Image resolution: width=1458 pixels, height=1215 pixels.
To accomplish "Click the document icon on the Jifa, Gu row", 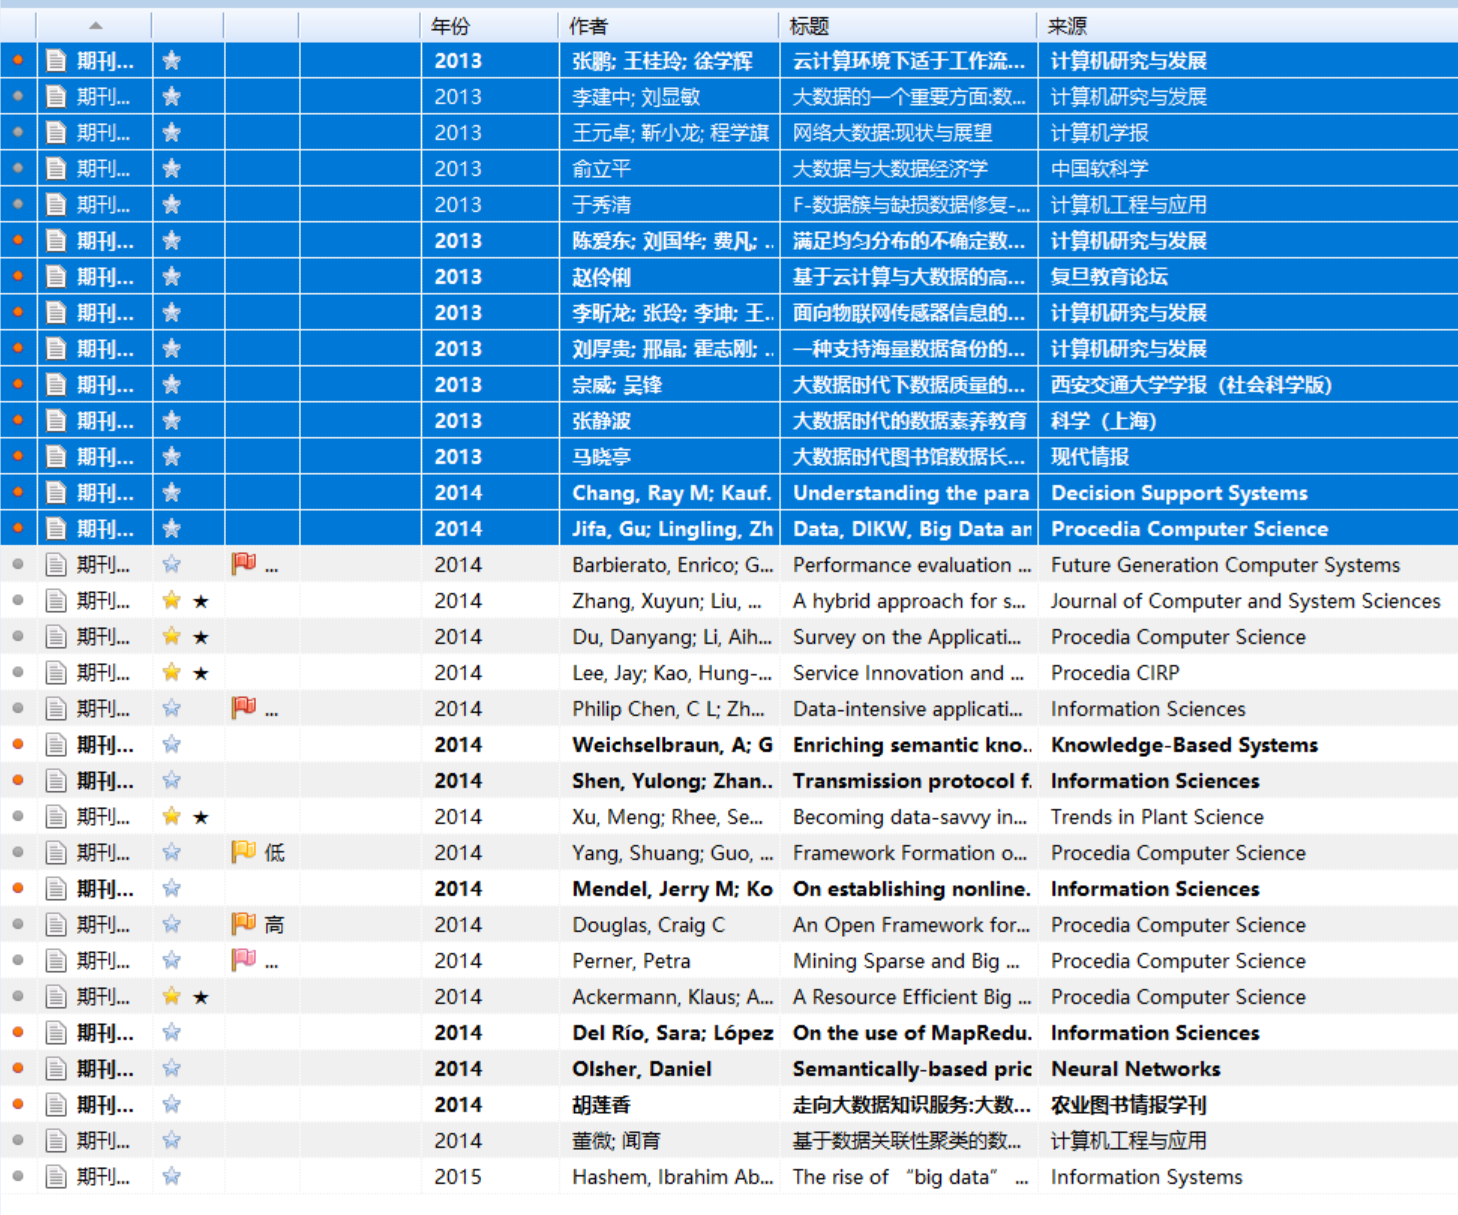I will click(57, 529).
